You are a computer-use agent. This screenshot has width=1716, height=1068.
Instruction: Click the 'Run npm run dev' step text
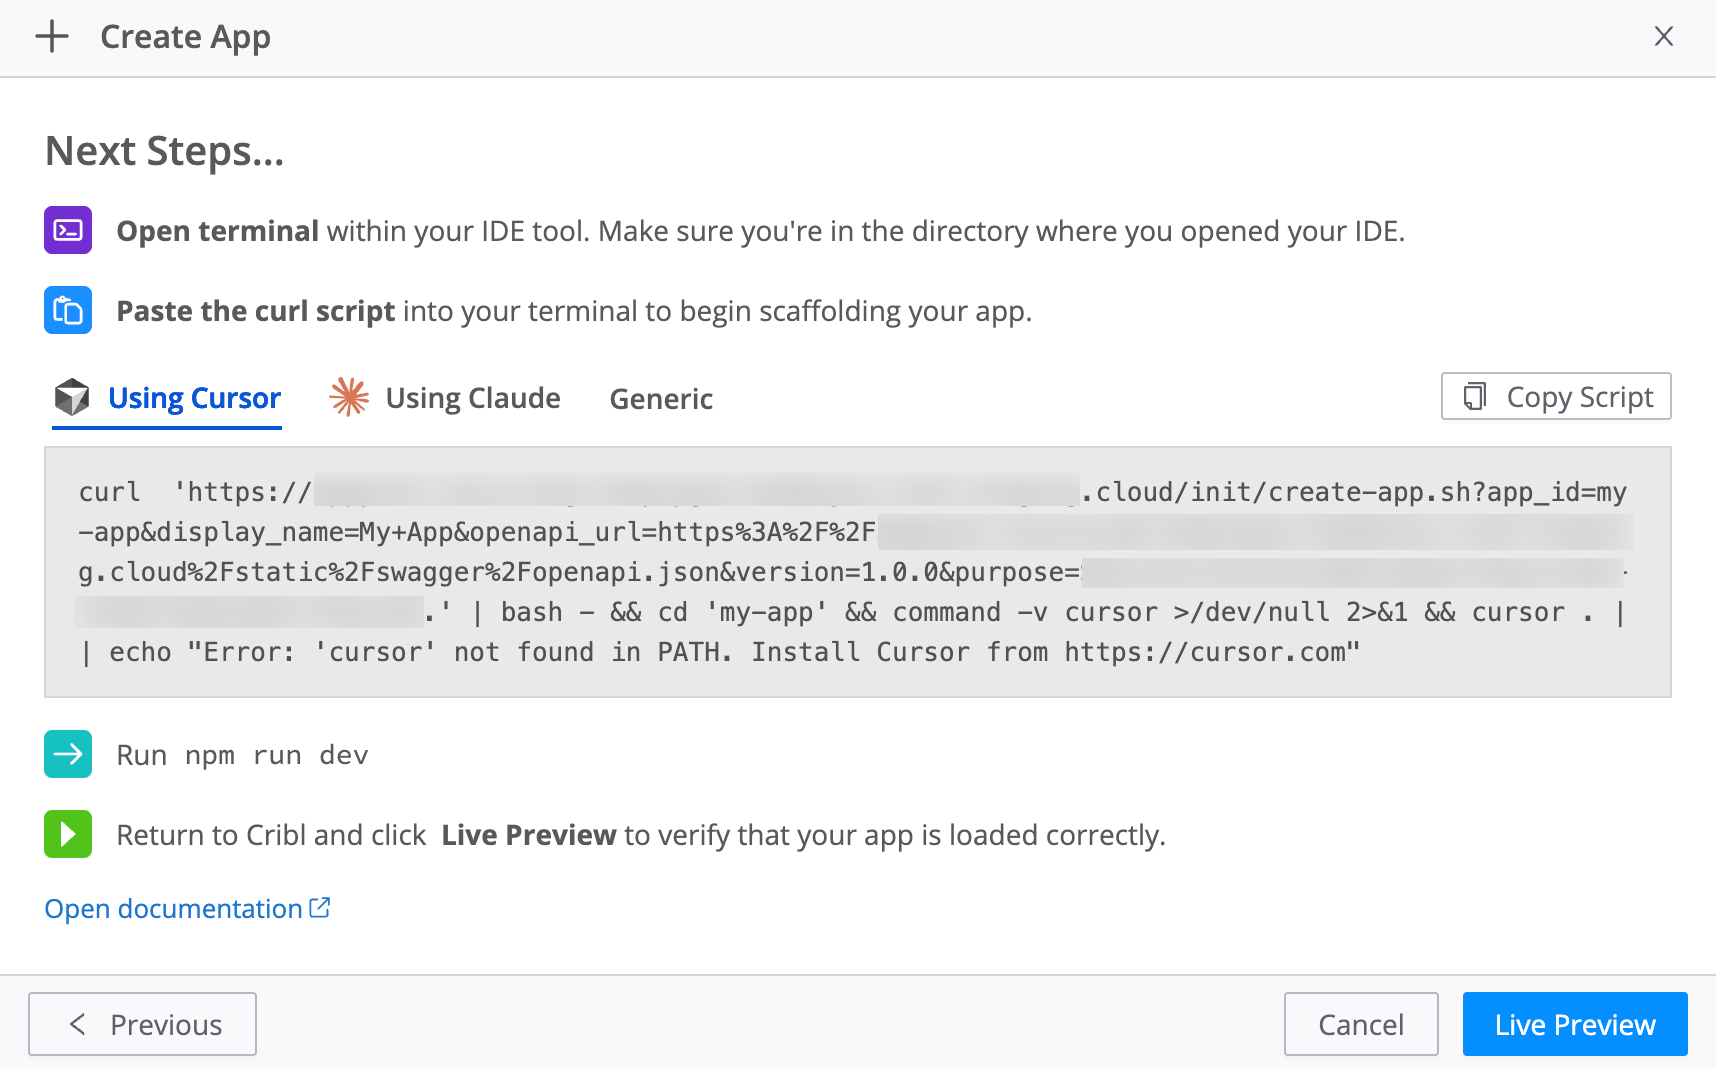[243, 755]
